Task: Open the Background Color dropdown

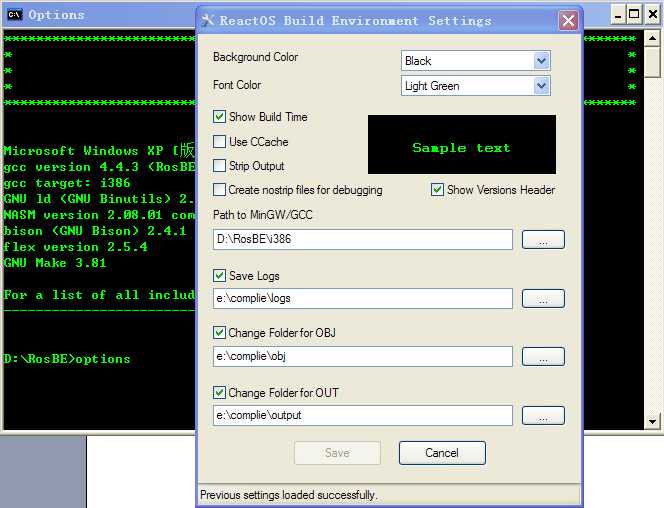Action: point(541,61)
